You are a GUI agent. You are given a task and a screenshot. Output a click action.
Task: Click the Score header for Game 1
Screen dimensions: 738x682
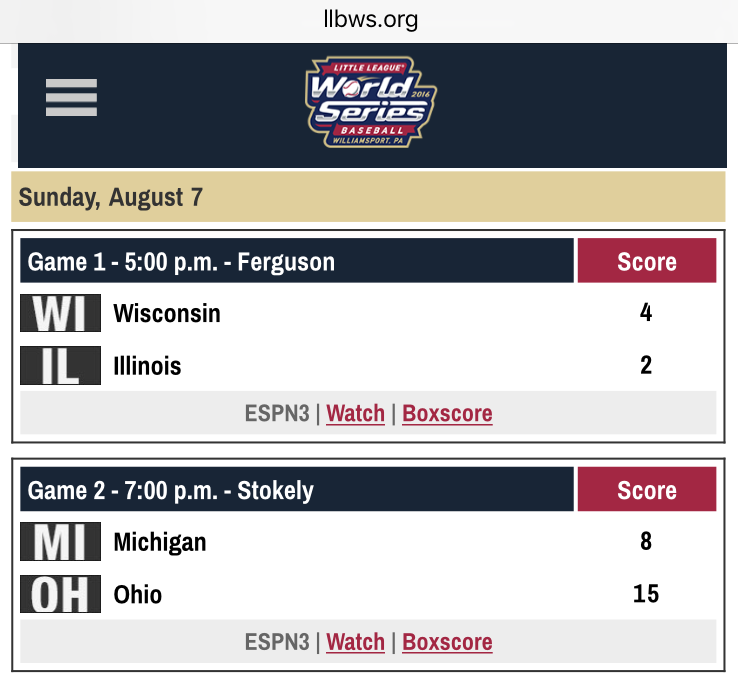point(647,260)
